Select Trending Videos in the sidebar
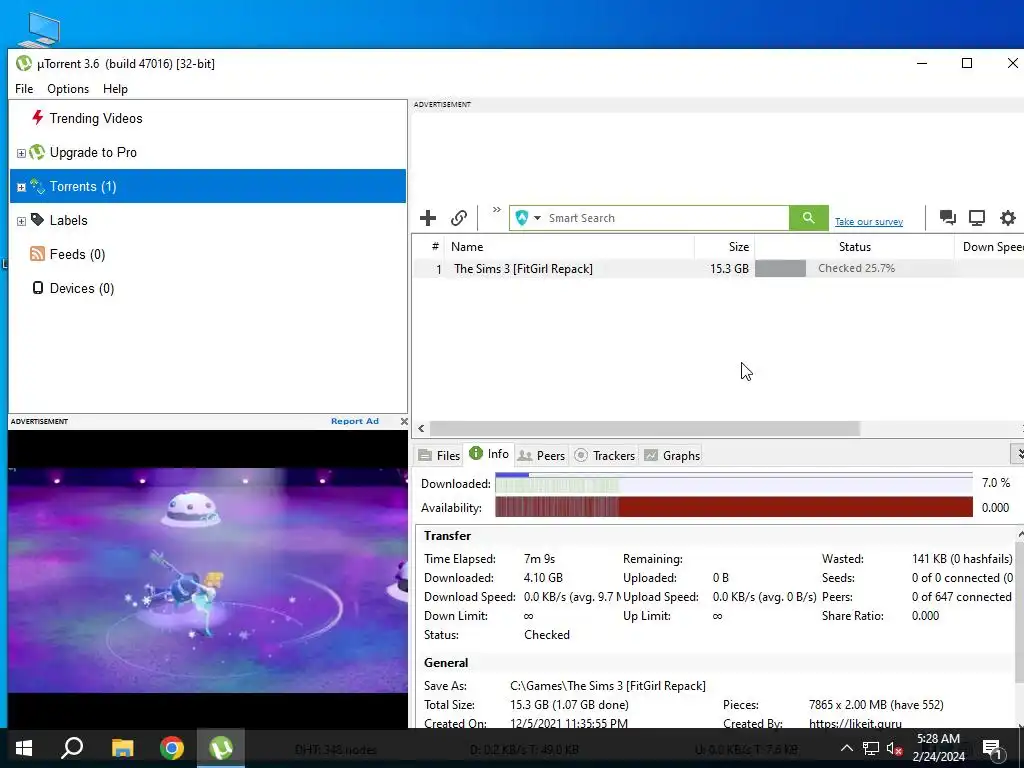1024x768 pixels. pyautogui.click(x=96, y=118)
